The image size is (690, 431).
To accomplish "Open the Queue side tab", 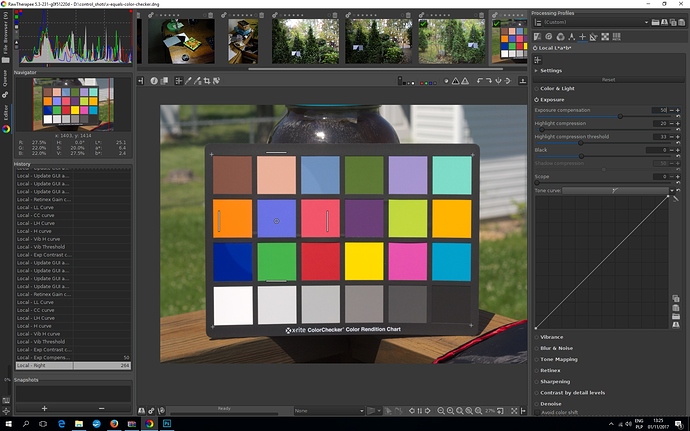I will pyautogui.click(x=5, y=84).
